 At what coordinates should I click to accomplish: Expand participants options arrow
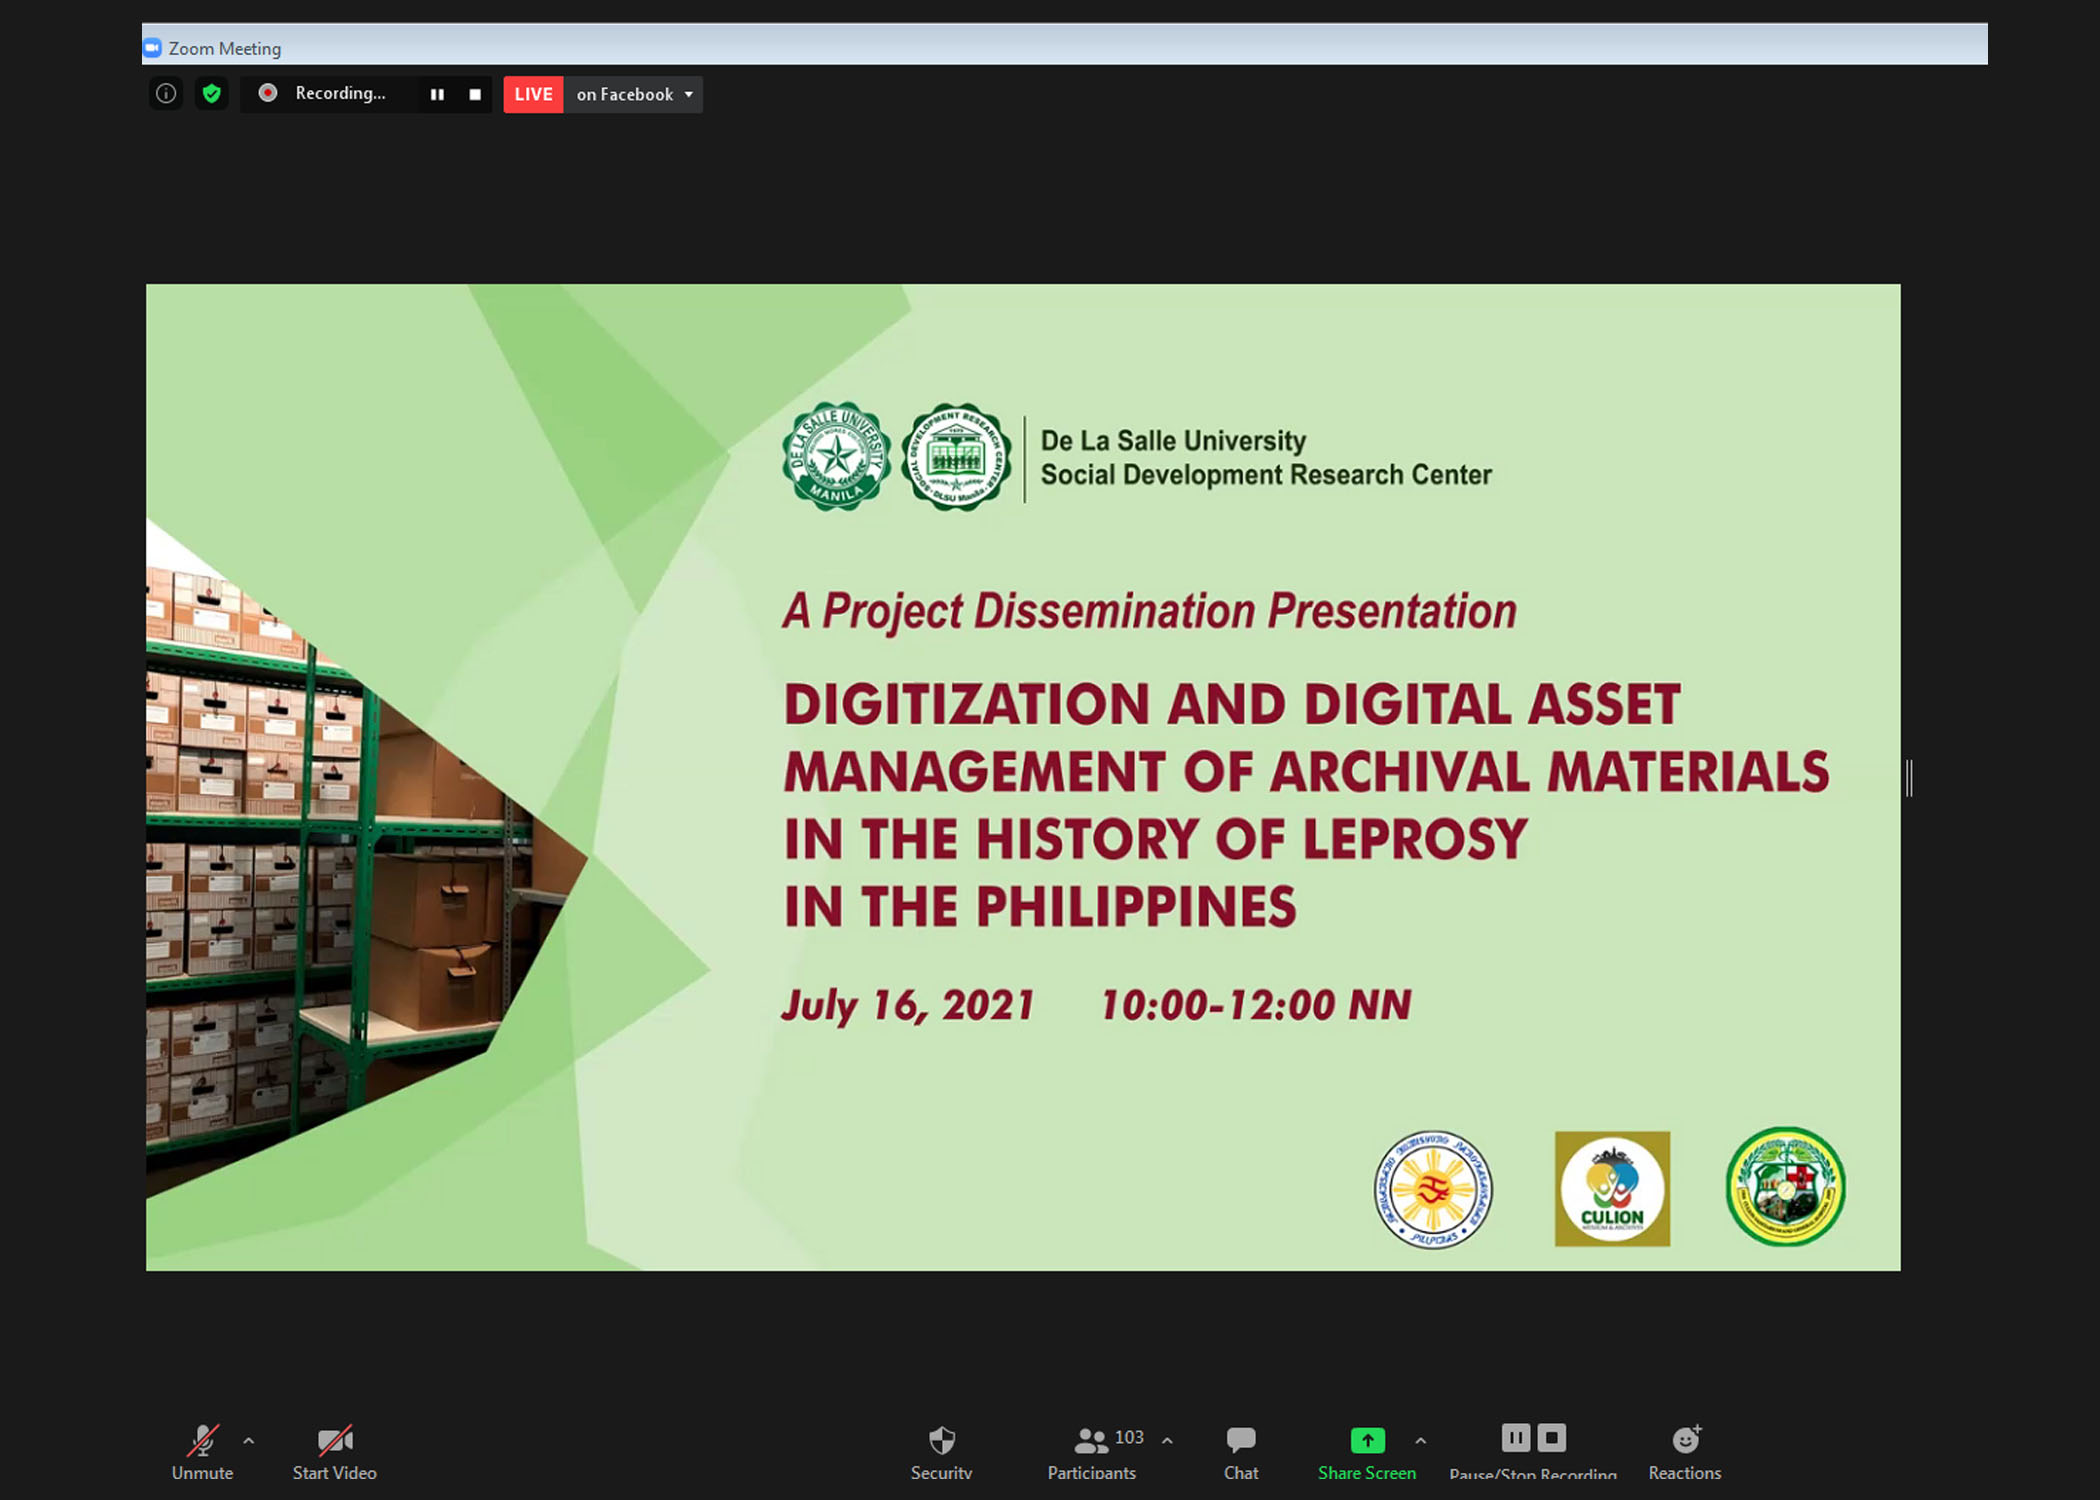tap(1167, 1441)
